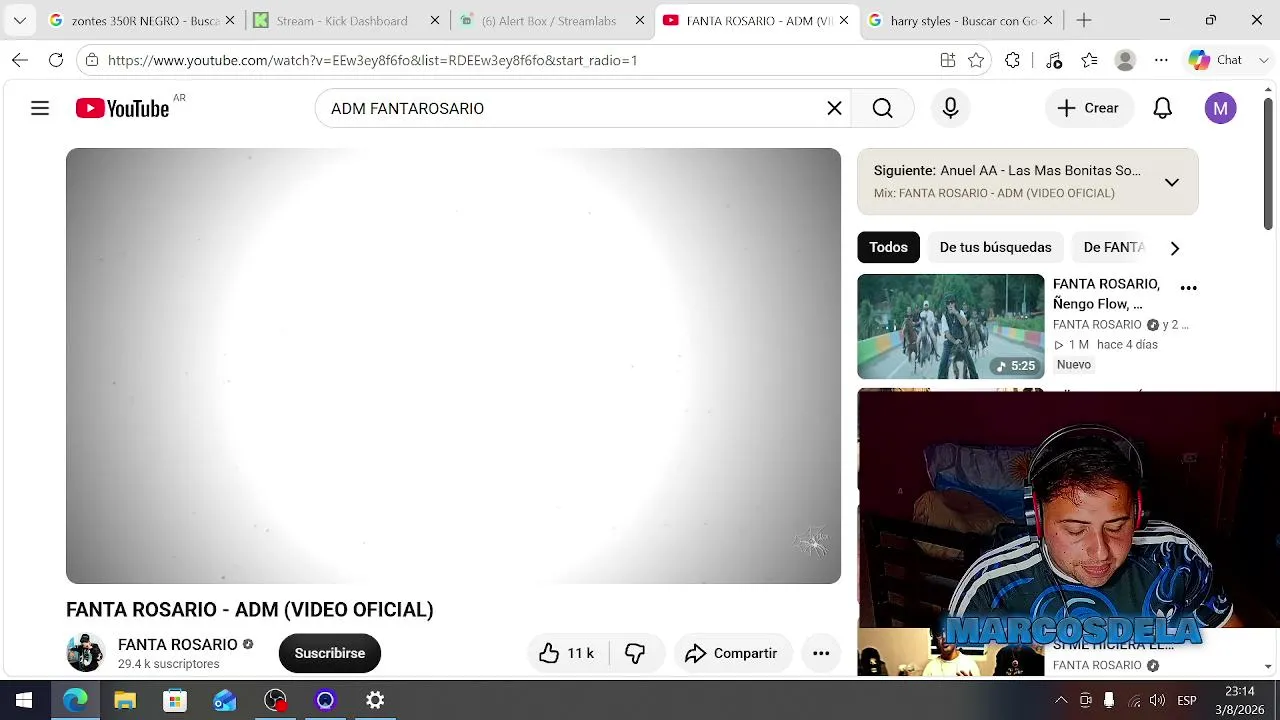
Task: Reload the YouTube page
Action: pos(56,60)
